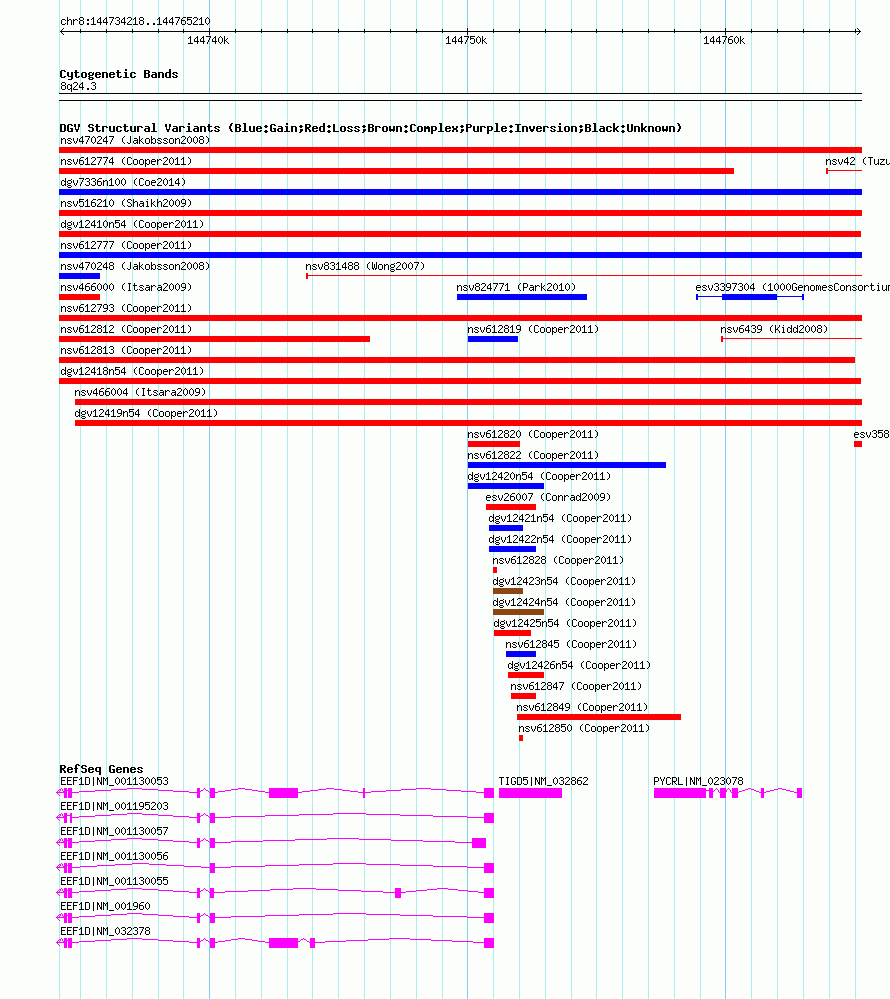Click the EEF1D|NM_001130053 gene label
This screenshot has width=890, height=999.
point(114,782)
